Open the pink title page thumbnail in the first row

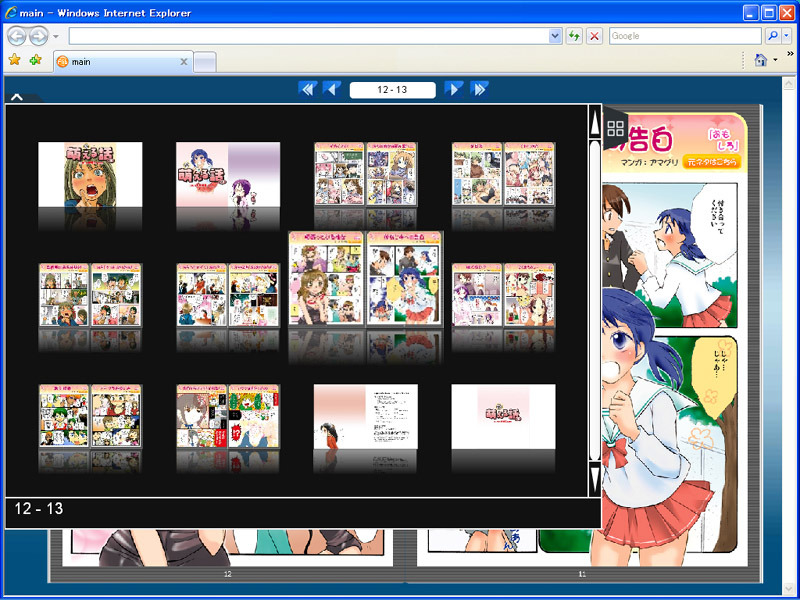click(x=228, y=174)
